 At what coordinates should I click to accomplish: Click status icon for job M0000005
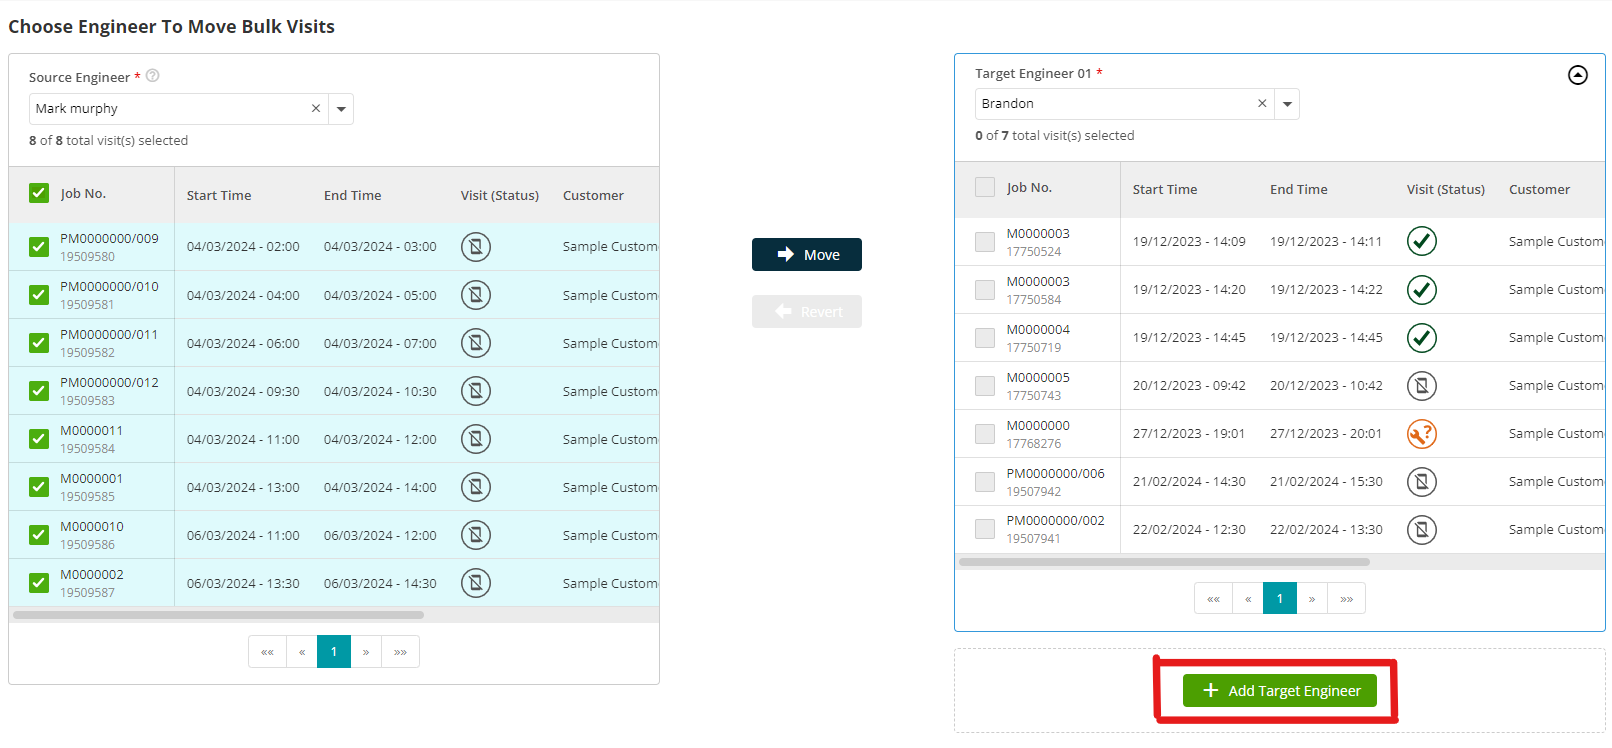point(1422,385)
